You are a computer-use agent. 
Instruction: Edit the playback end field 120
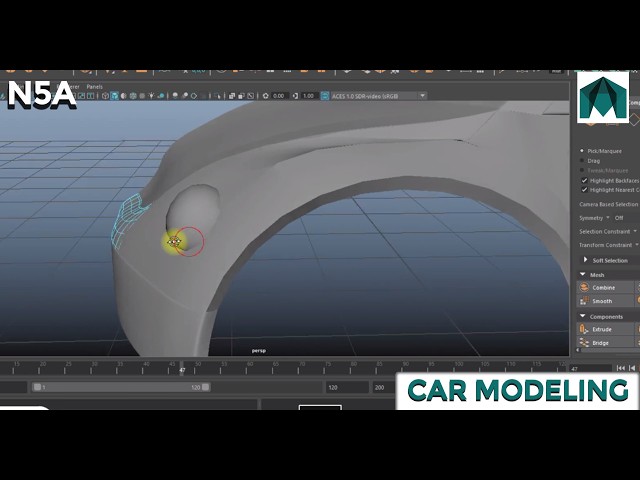tap(346, 387)
